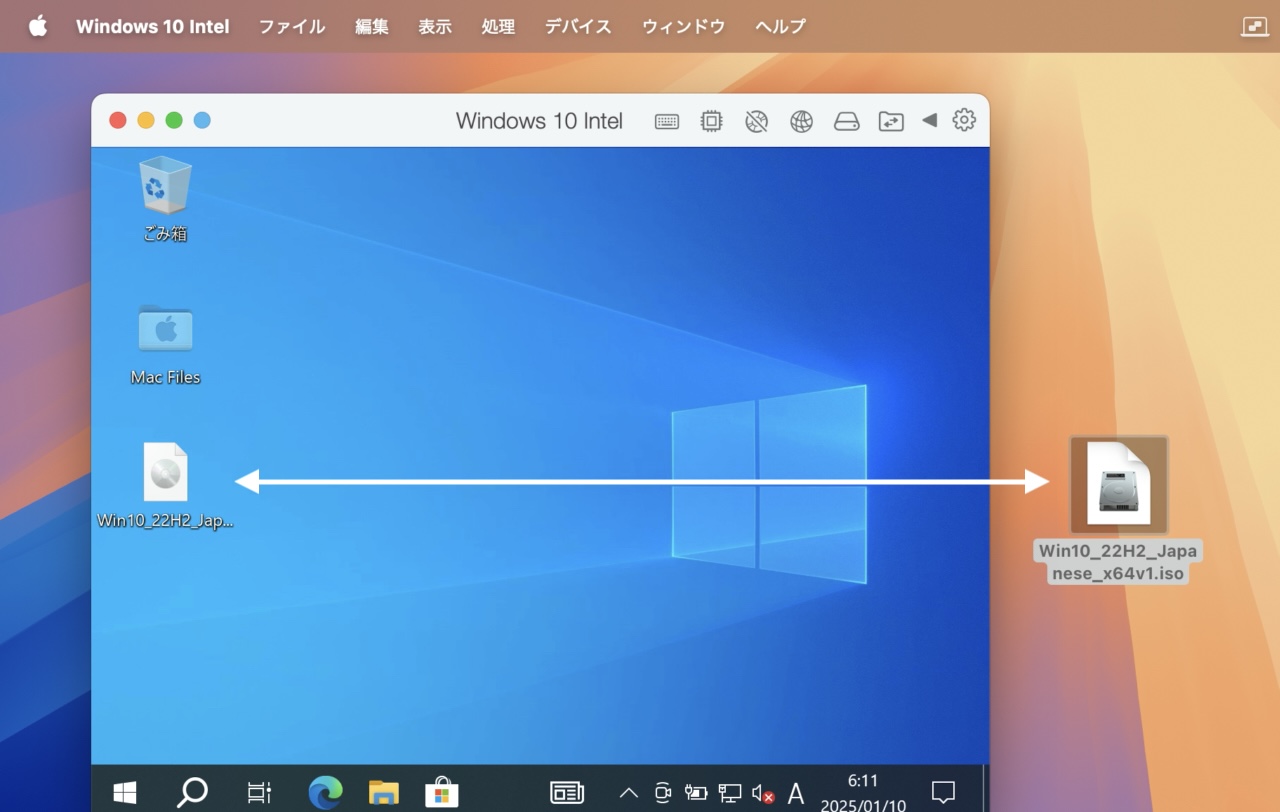Toggle the IME input mode A indicator
The width and height of the screenshot is (1280, 812).
click(x=796, y=793)
